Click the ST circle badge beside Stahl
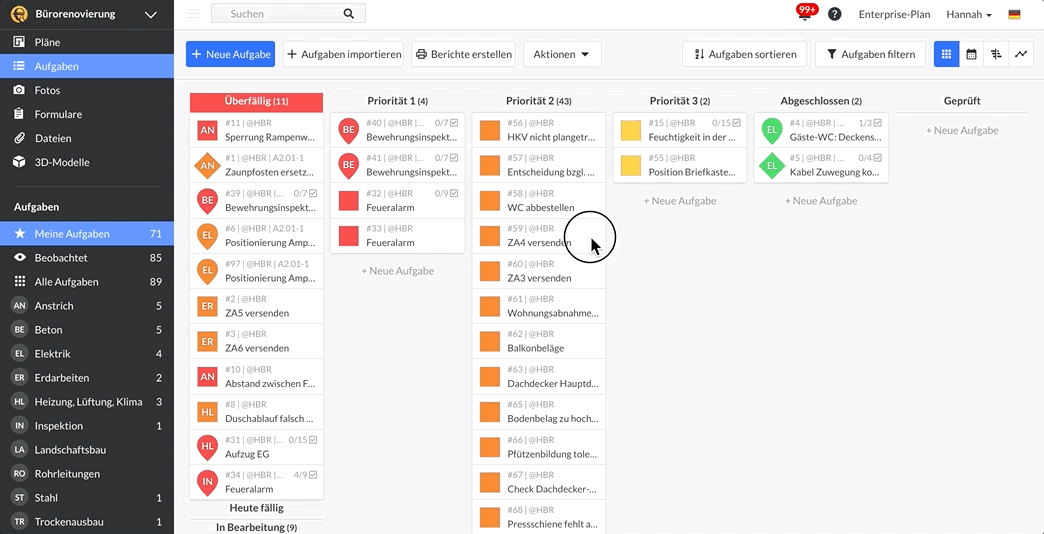 coord(19,497)
